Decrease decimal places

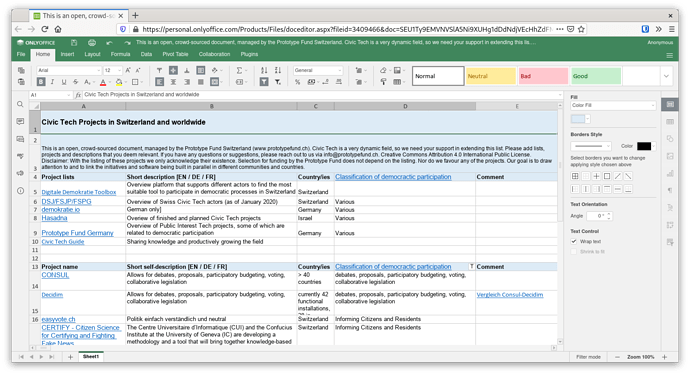(325, 82)
